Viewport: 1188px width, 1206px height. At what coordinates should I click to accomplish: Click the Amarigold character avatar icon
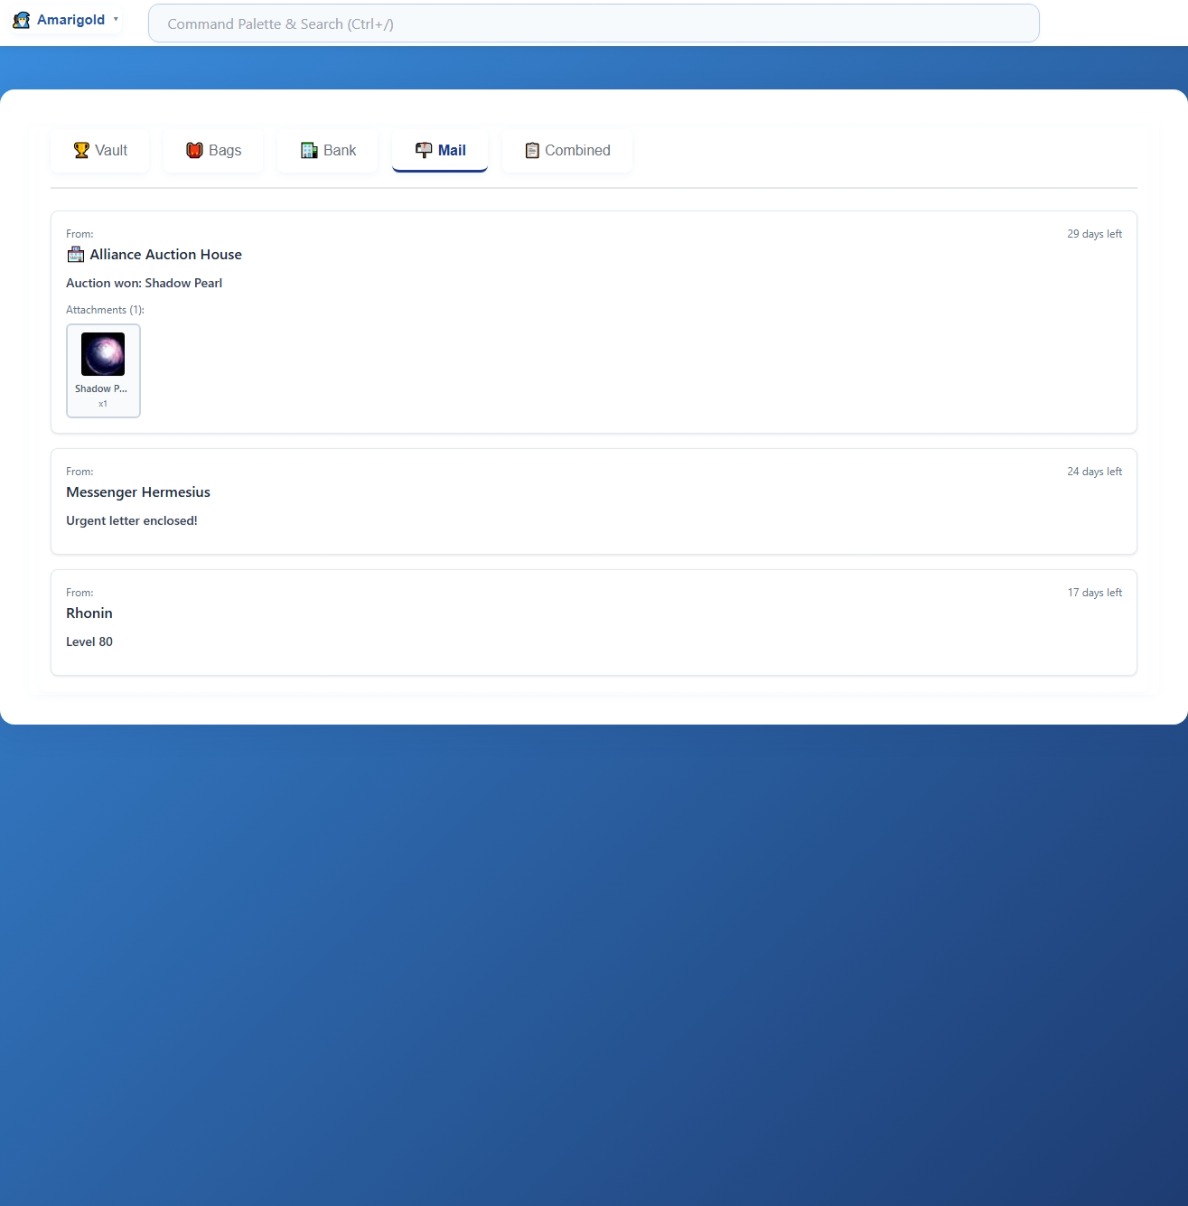point(21,20)
